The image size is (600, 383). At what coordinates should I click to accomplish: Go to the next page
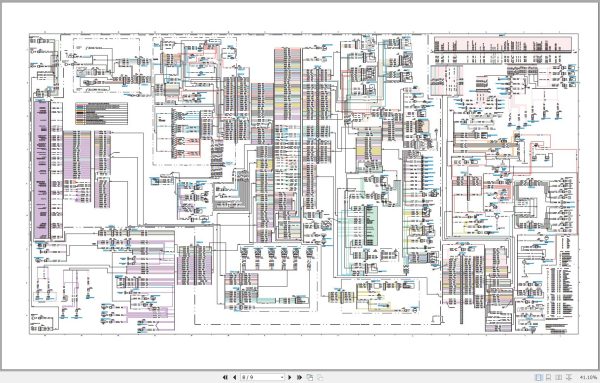coord(290,377)
